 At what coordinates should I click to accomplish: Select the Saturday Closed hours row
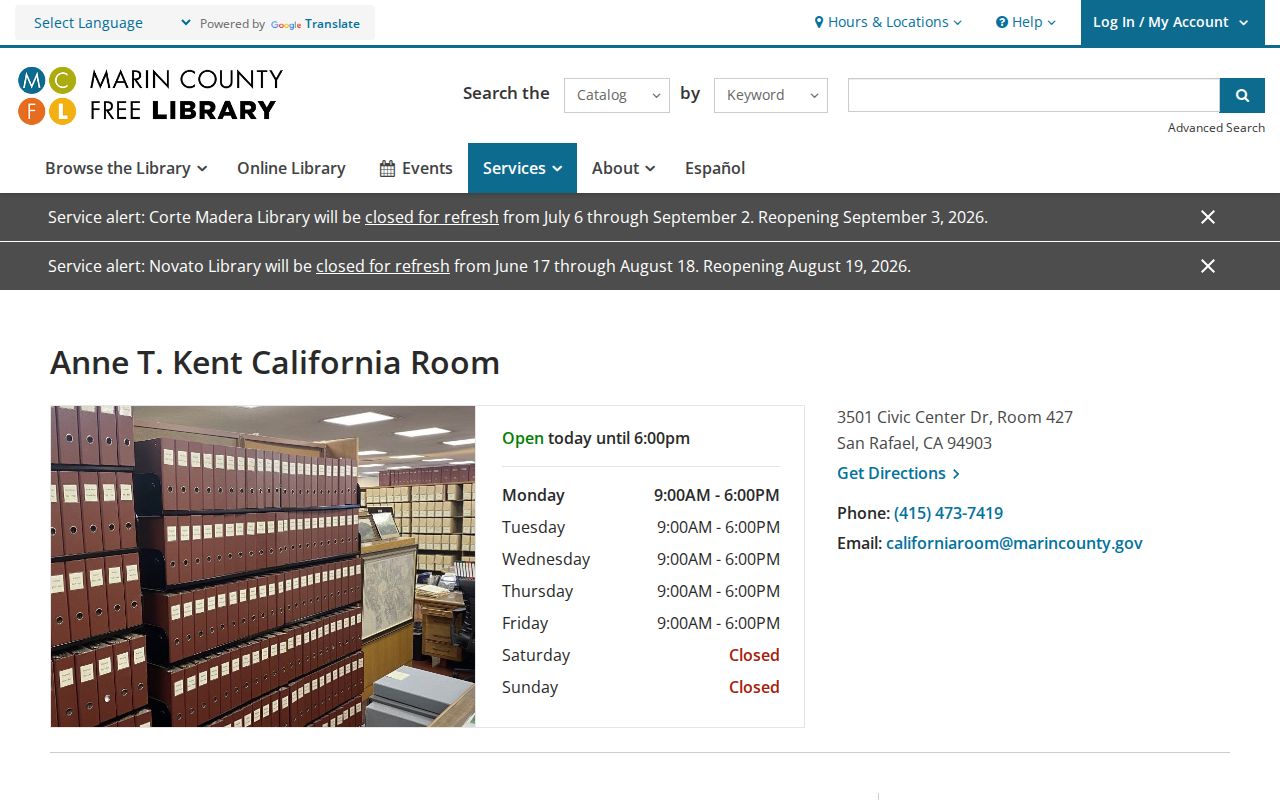coord(640,655)
